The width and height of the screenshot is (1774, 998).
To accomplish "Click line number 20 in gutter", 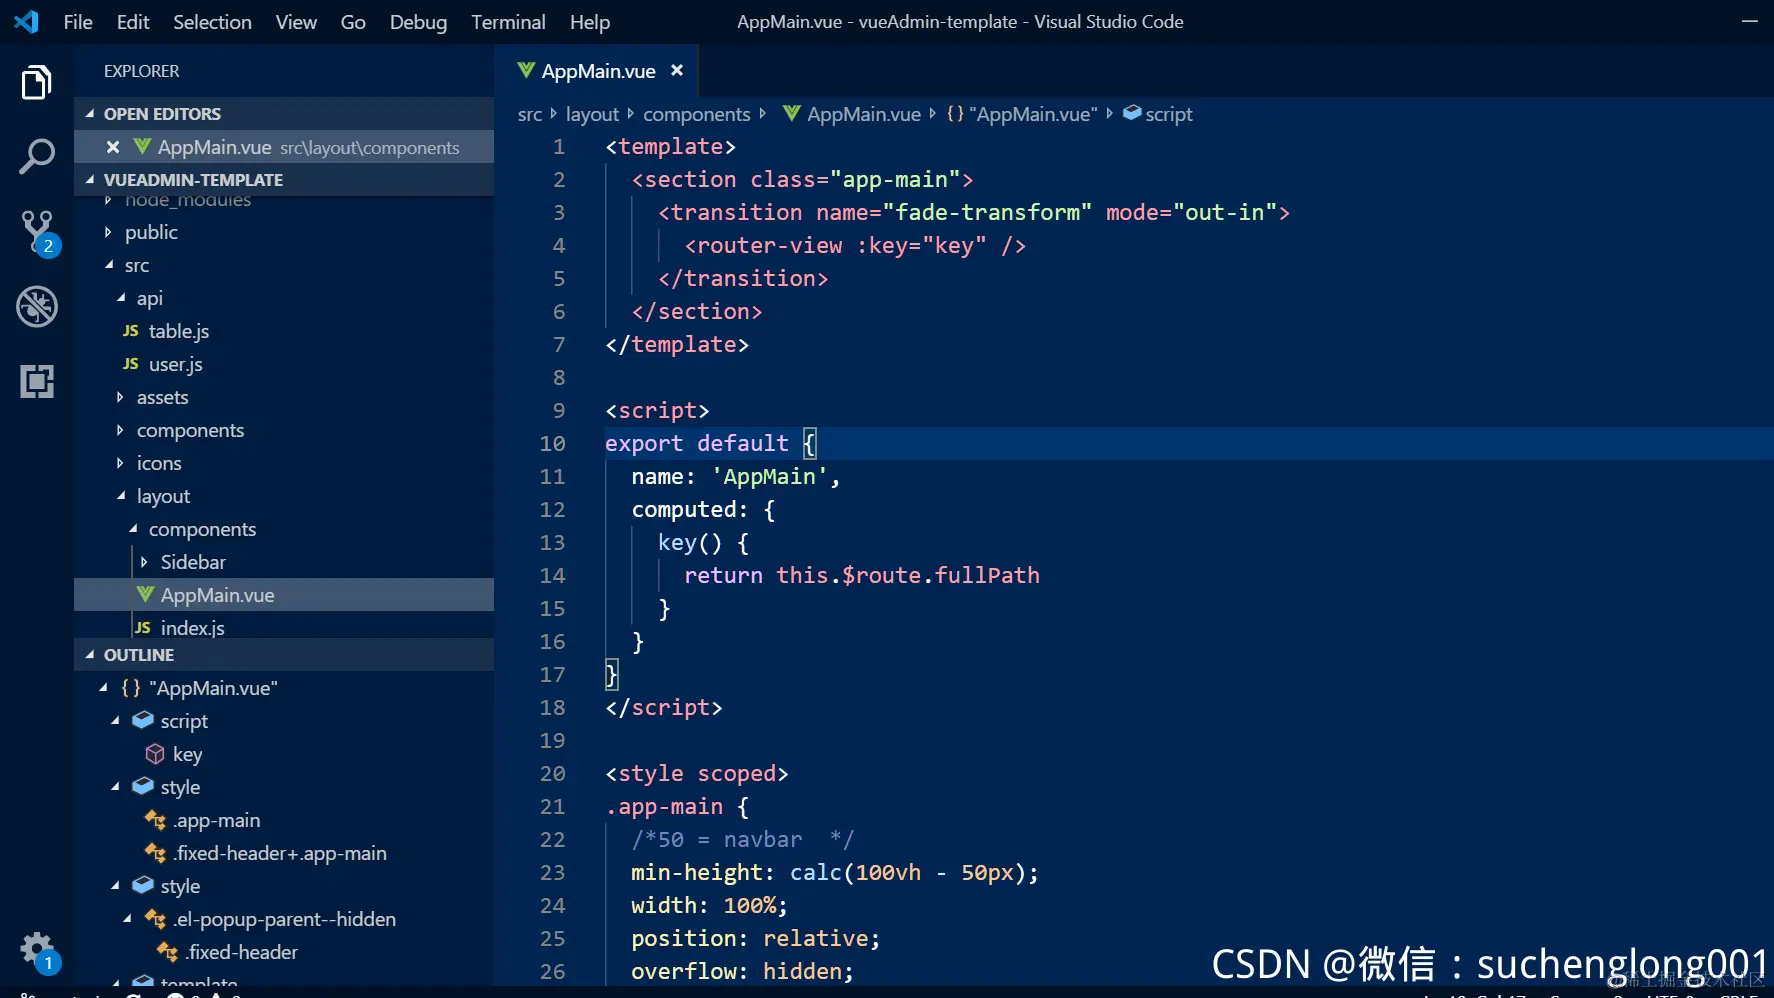I will pyautogui.click(x=552, y=773).
